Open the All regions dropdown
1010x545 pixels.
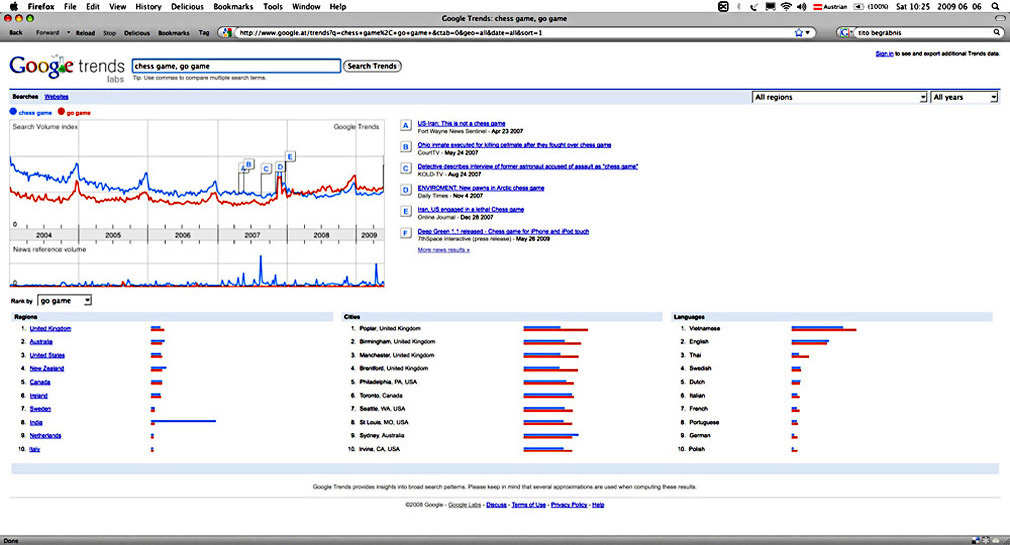click(x=839, y=97)
